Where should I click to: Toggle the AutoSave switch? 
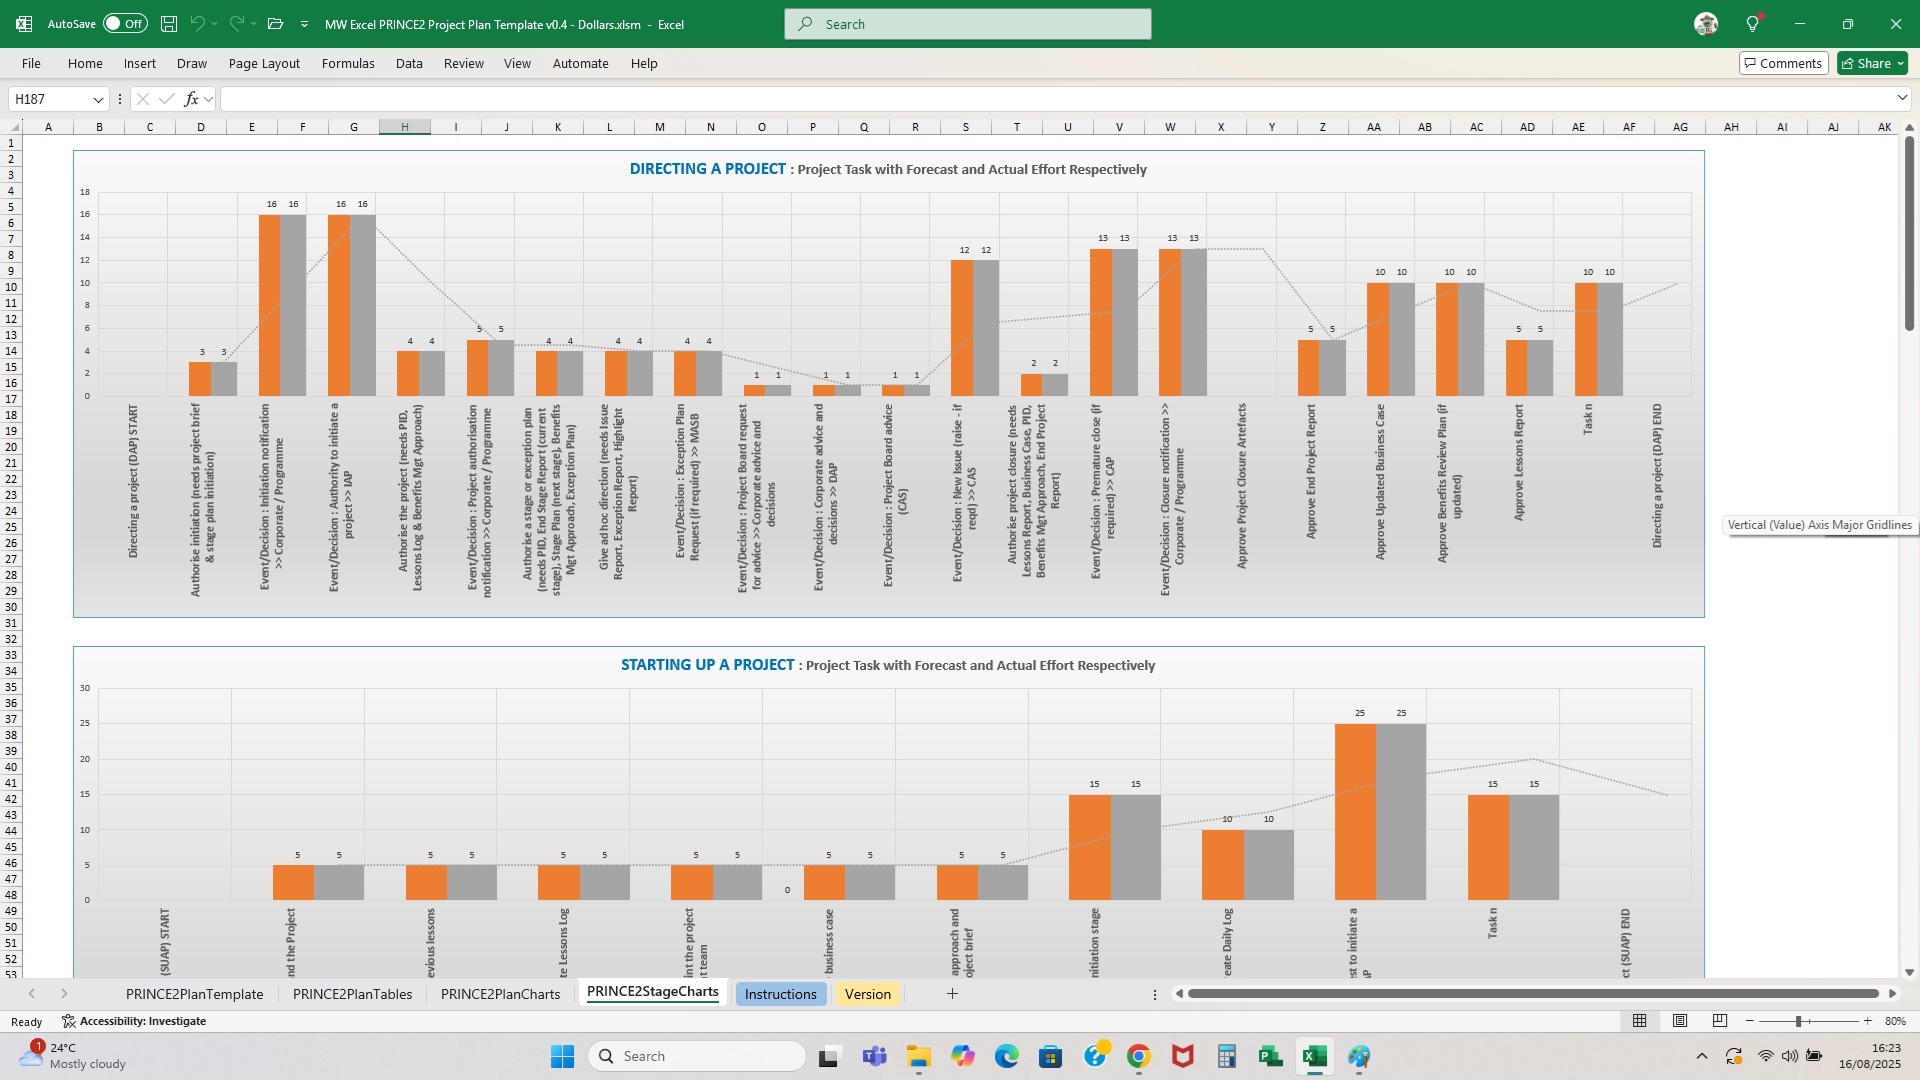[125, 24]
